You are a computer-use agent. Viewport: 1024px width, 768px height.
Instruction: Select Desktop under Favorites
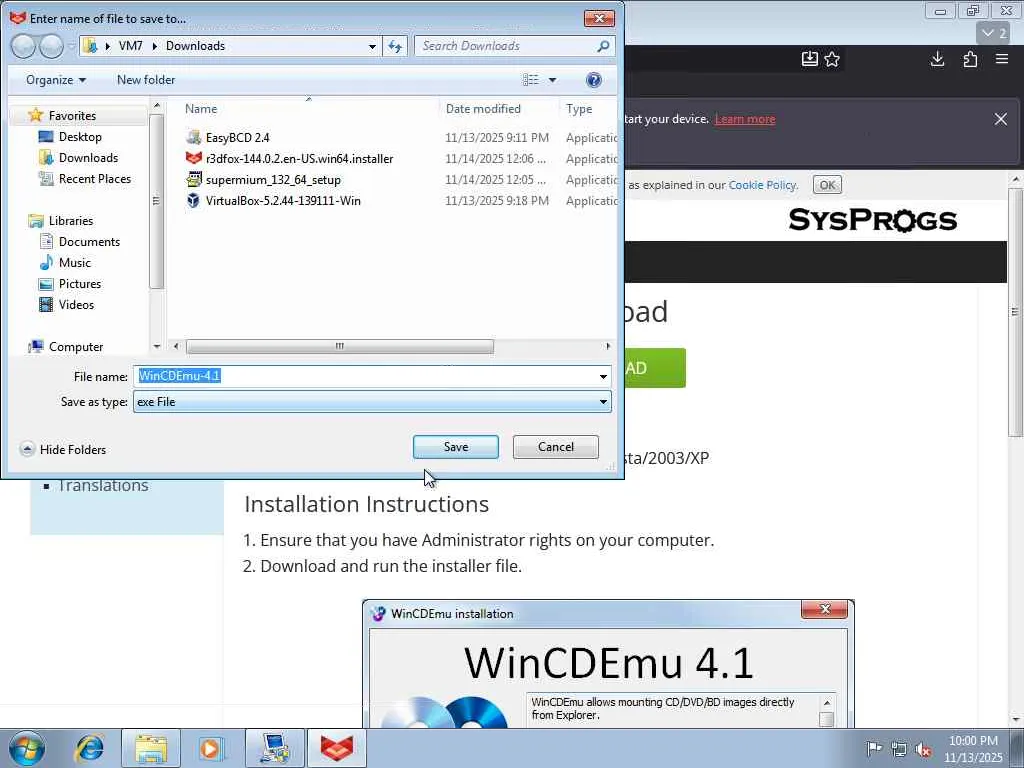point(80,136)
